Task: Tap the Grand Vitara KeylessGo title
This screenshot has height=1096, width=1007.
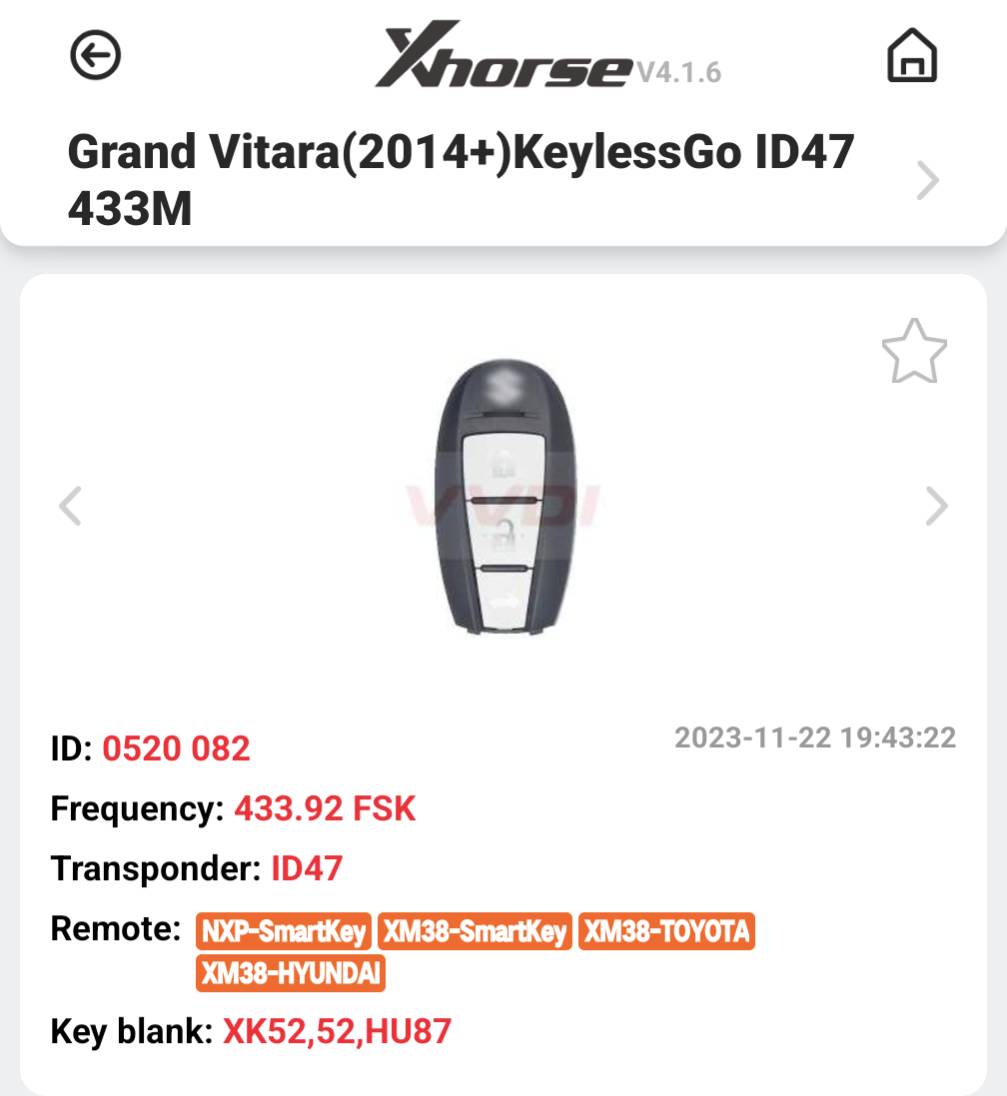Action: pyautogui.click(x=461, y=180)
